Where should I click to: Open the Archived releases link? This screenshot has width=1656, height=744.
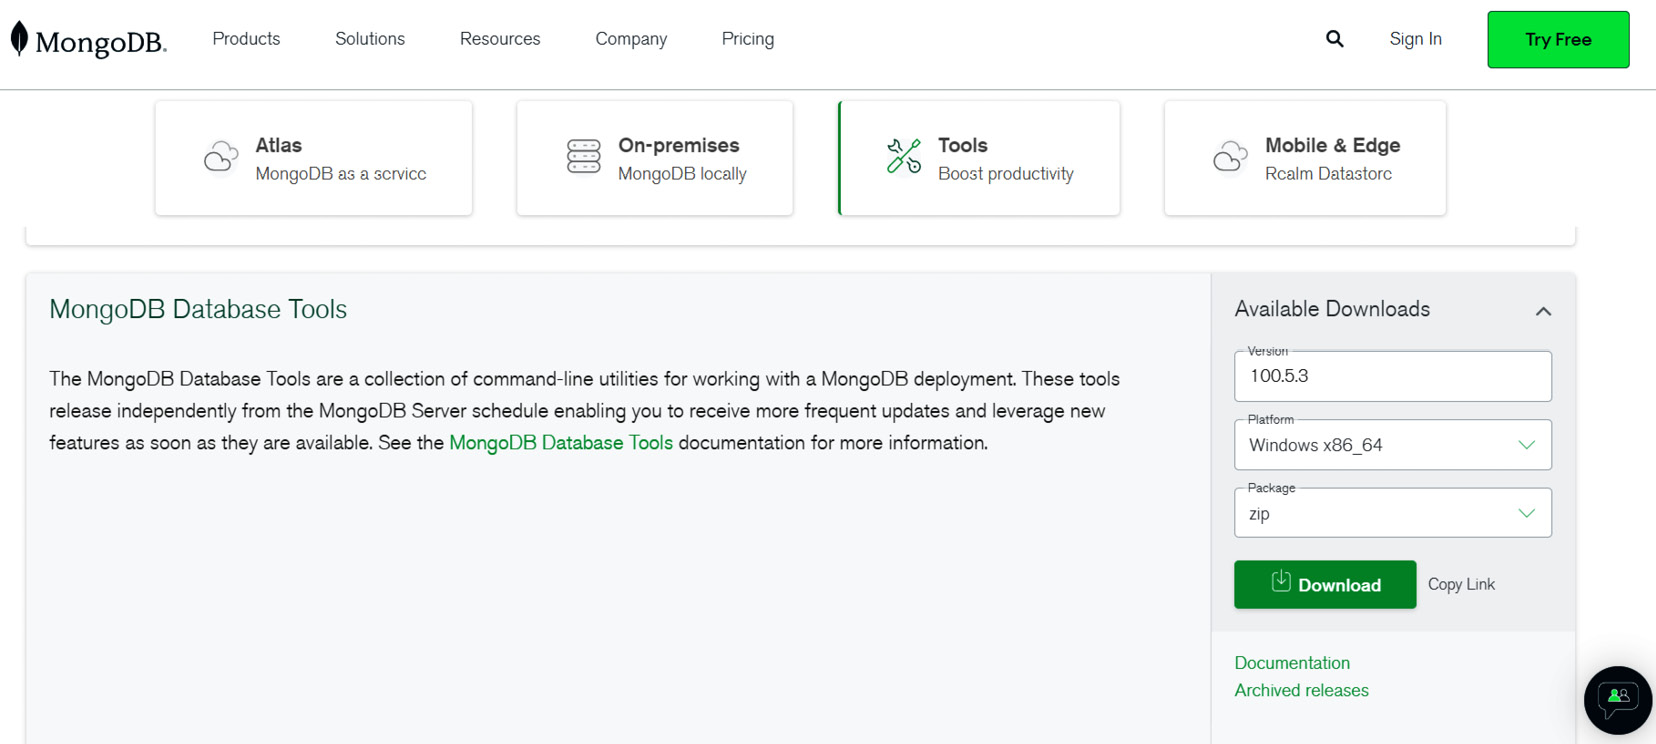[1301, 690]
